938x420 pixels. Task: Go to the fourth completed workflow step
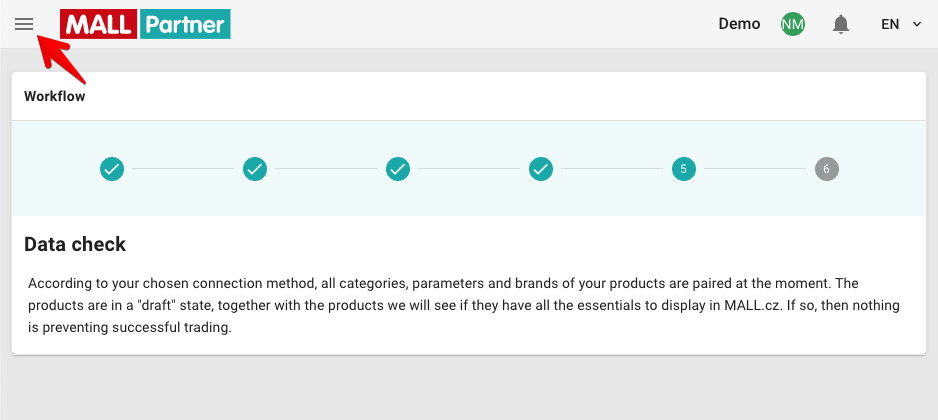coord(541,169)
